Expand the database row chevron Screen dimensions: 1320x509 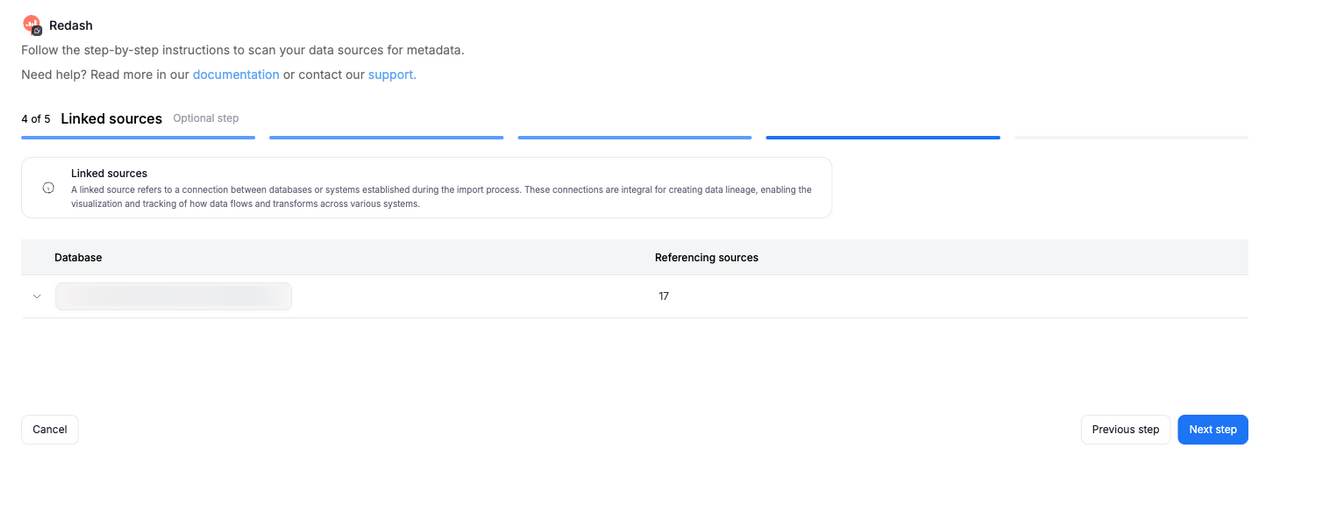[37, 296]
